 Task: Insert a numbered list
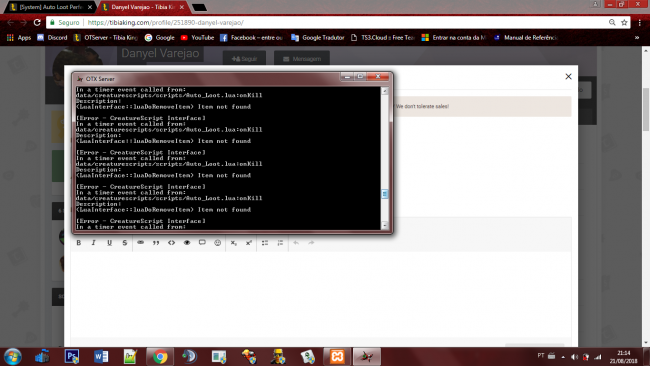pyautogui.click(x=280, y=243)
